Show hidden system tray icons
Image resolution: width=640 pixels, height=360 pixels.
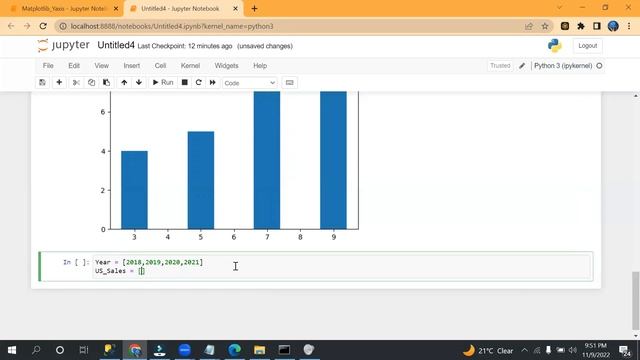click(x=524, y=350)
